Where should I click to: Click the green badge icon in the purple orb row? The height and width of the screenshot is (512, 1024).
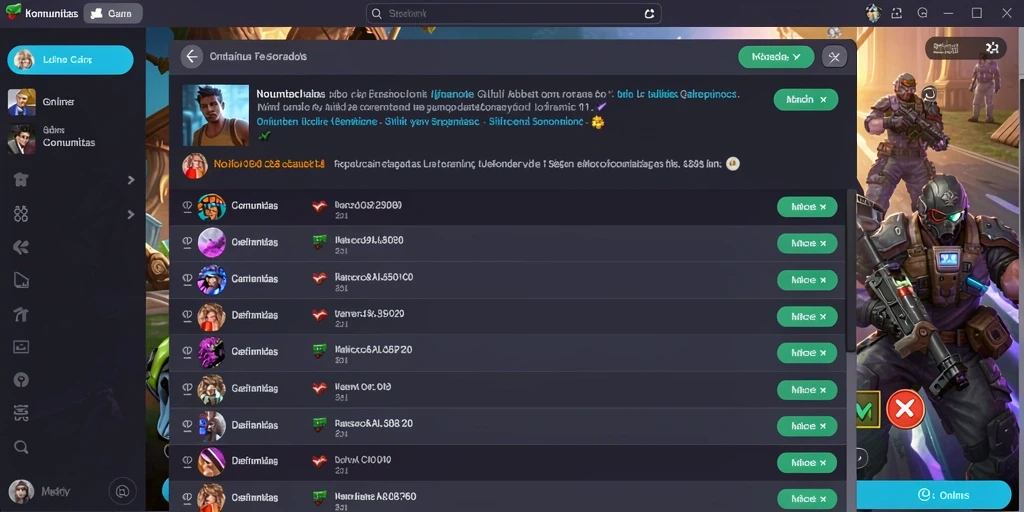pyautogui.click(x=319, y=242)
